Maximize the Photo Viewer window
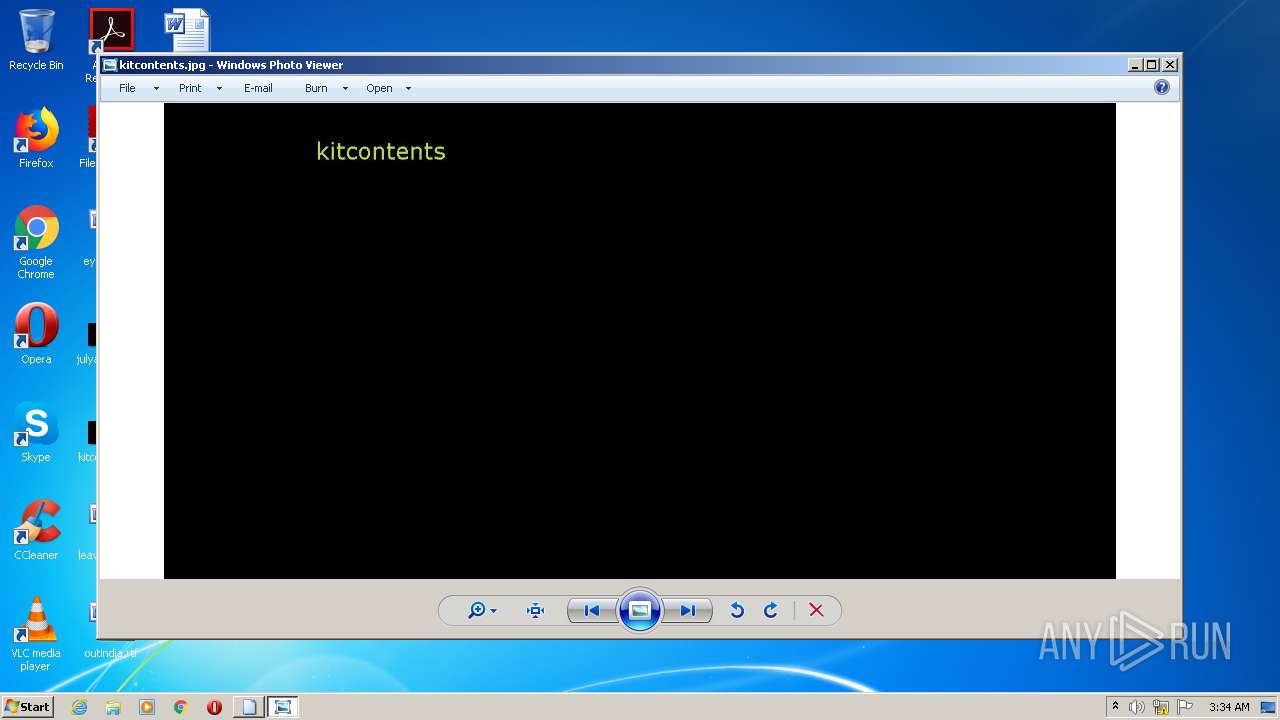This screenshot has width=1280, height=720. (1152, 65)
